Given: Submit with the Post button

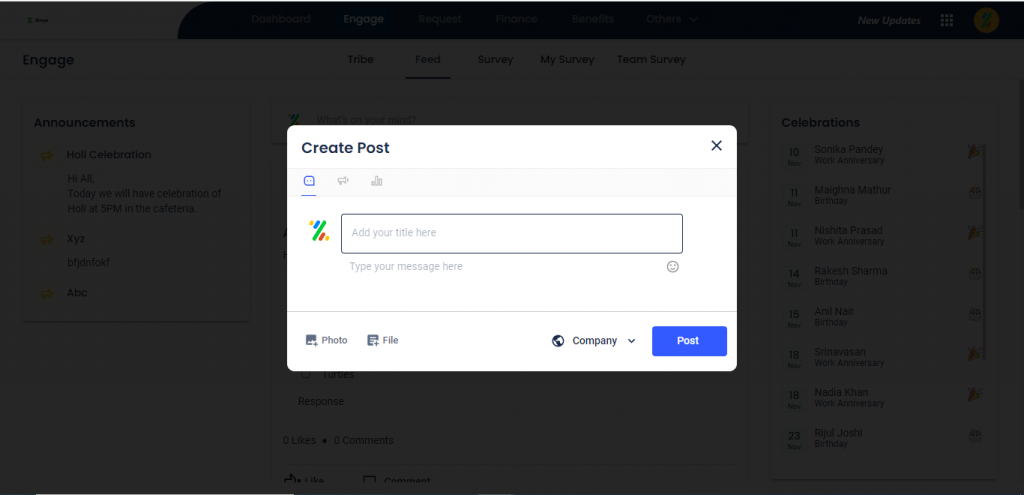Looking at the screenshot, I should tap(689, 341).
